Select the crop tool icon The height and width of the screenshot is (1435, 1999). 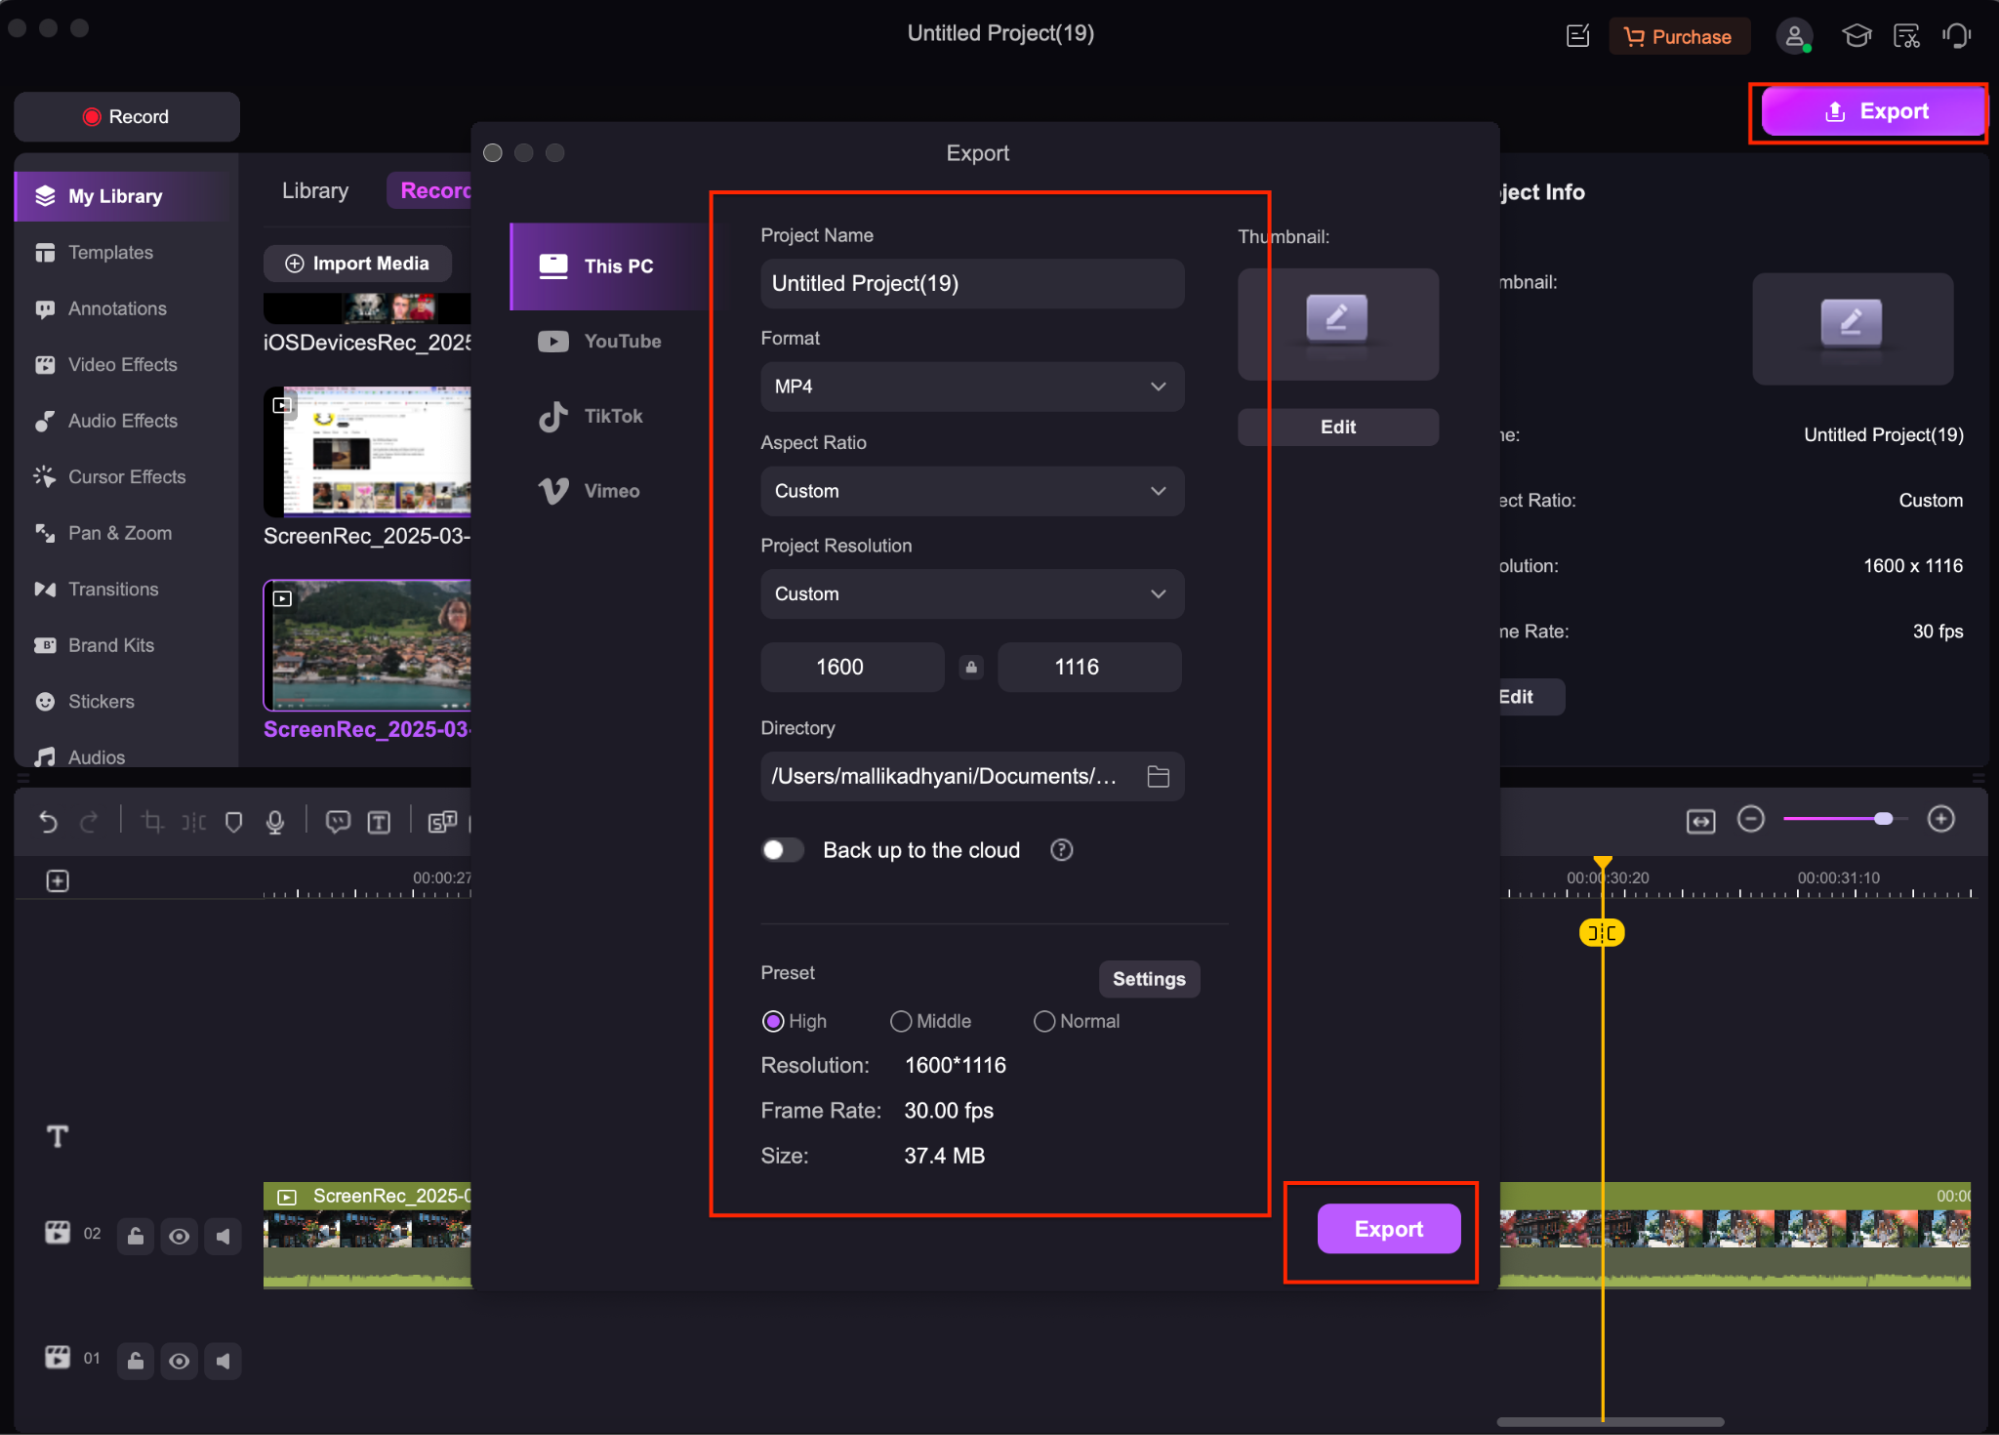152,822
